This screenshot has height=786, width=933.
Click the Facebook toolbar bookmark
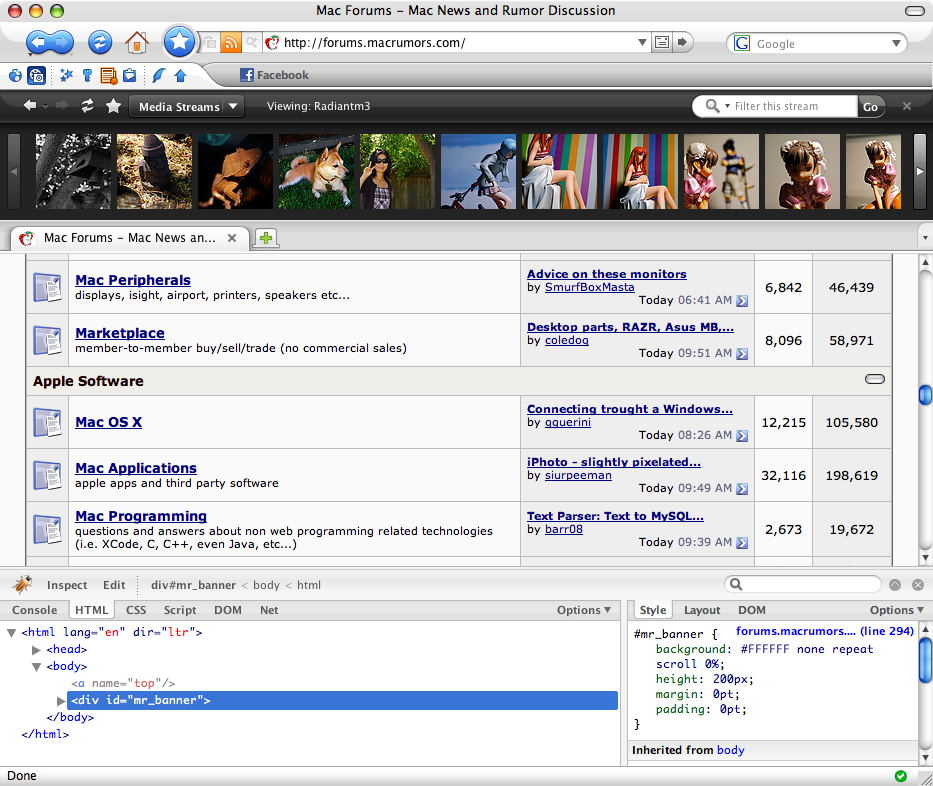point(274,75)
